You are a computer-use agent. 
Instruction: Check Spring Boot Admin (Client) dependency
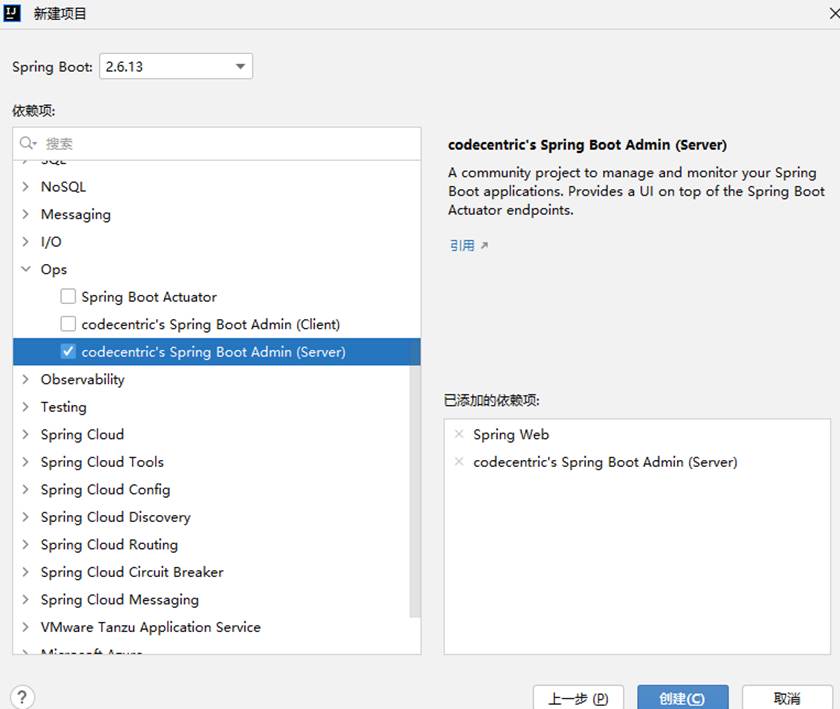click(x=68, y=324)
